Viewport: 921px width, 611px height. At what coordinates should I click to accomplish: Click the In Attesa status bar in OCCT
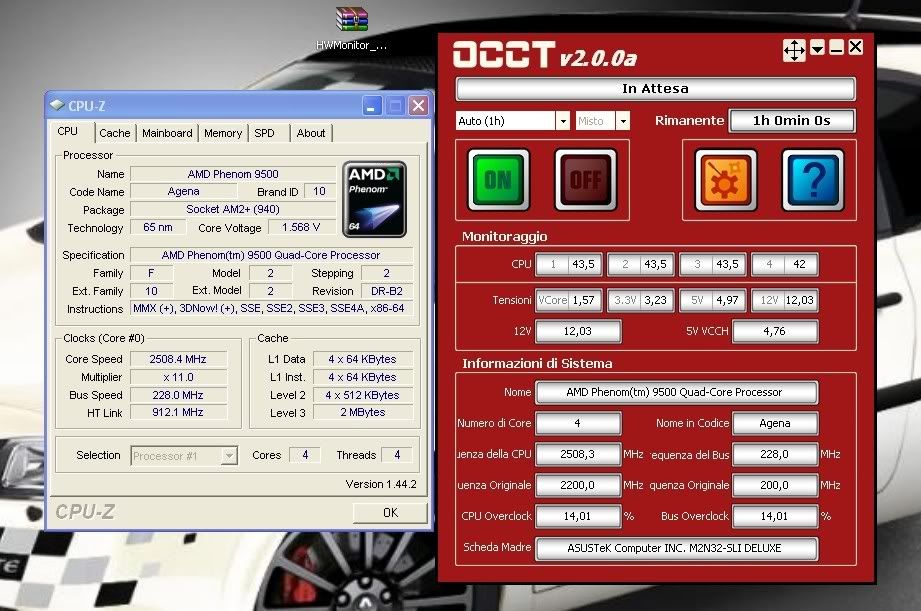(656, 89)
